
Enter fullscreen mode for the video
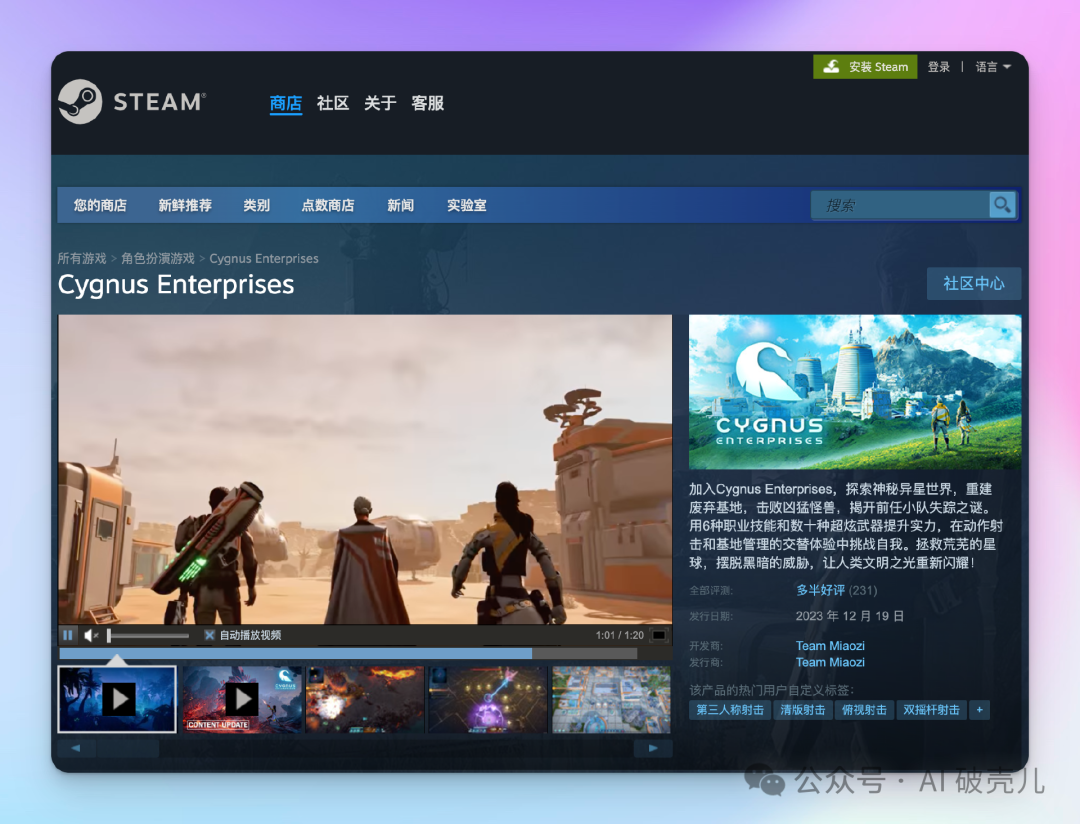[659, 635]
